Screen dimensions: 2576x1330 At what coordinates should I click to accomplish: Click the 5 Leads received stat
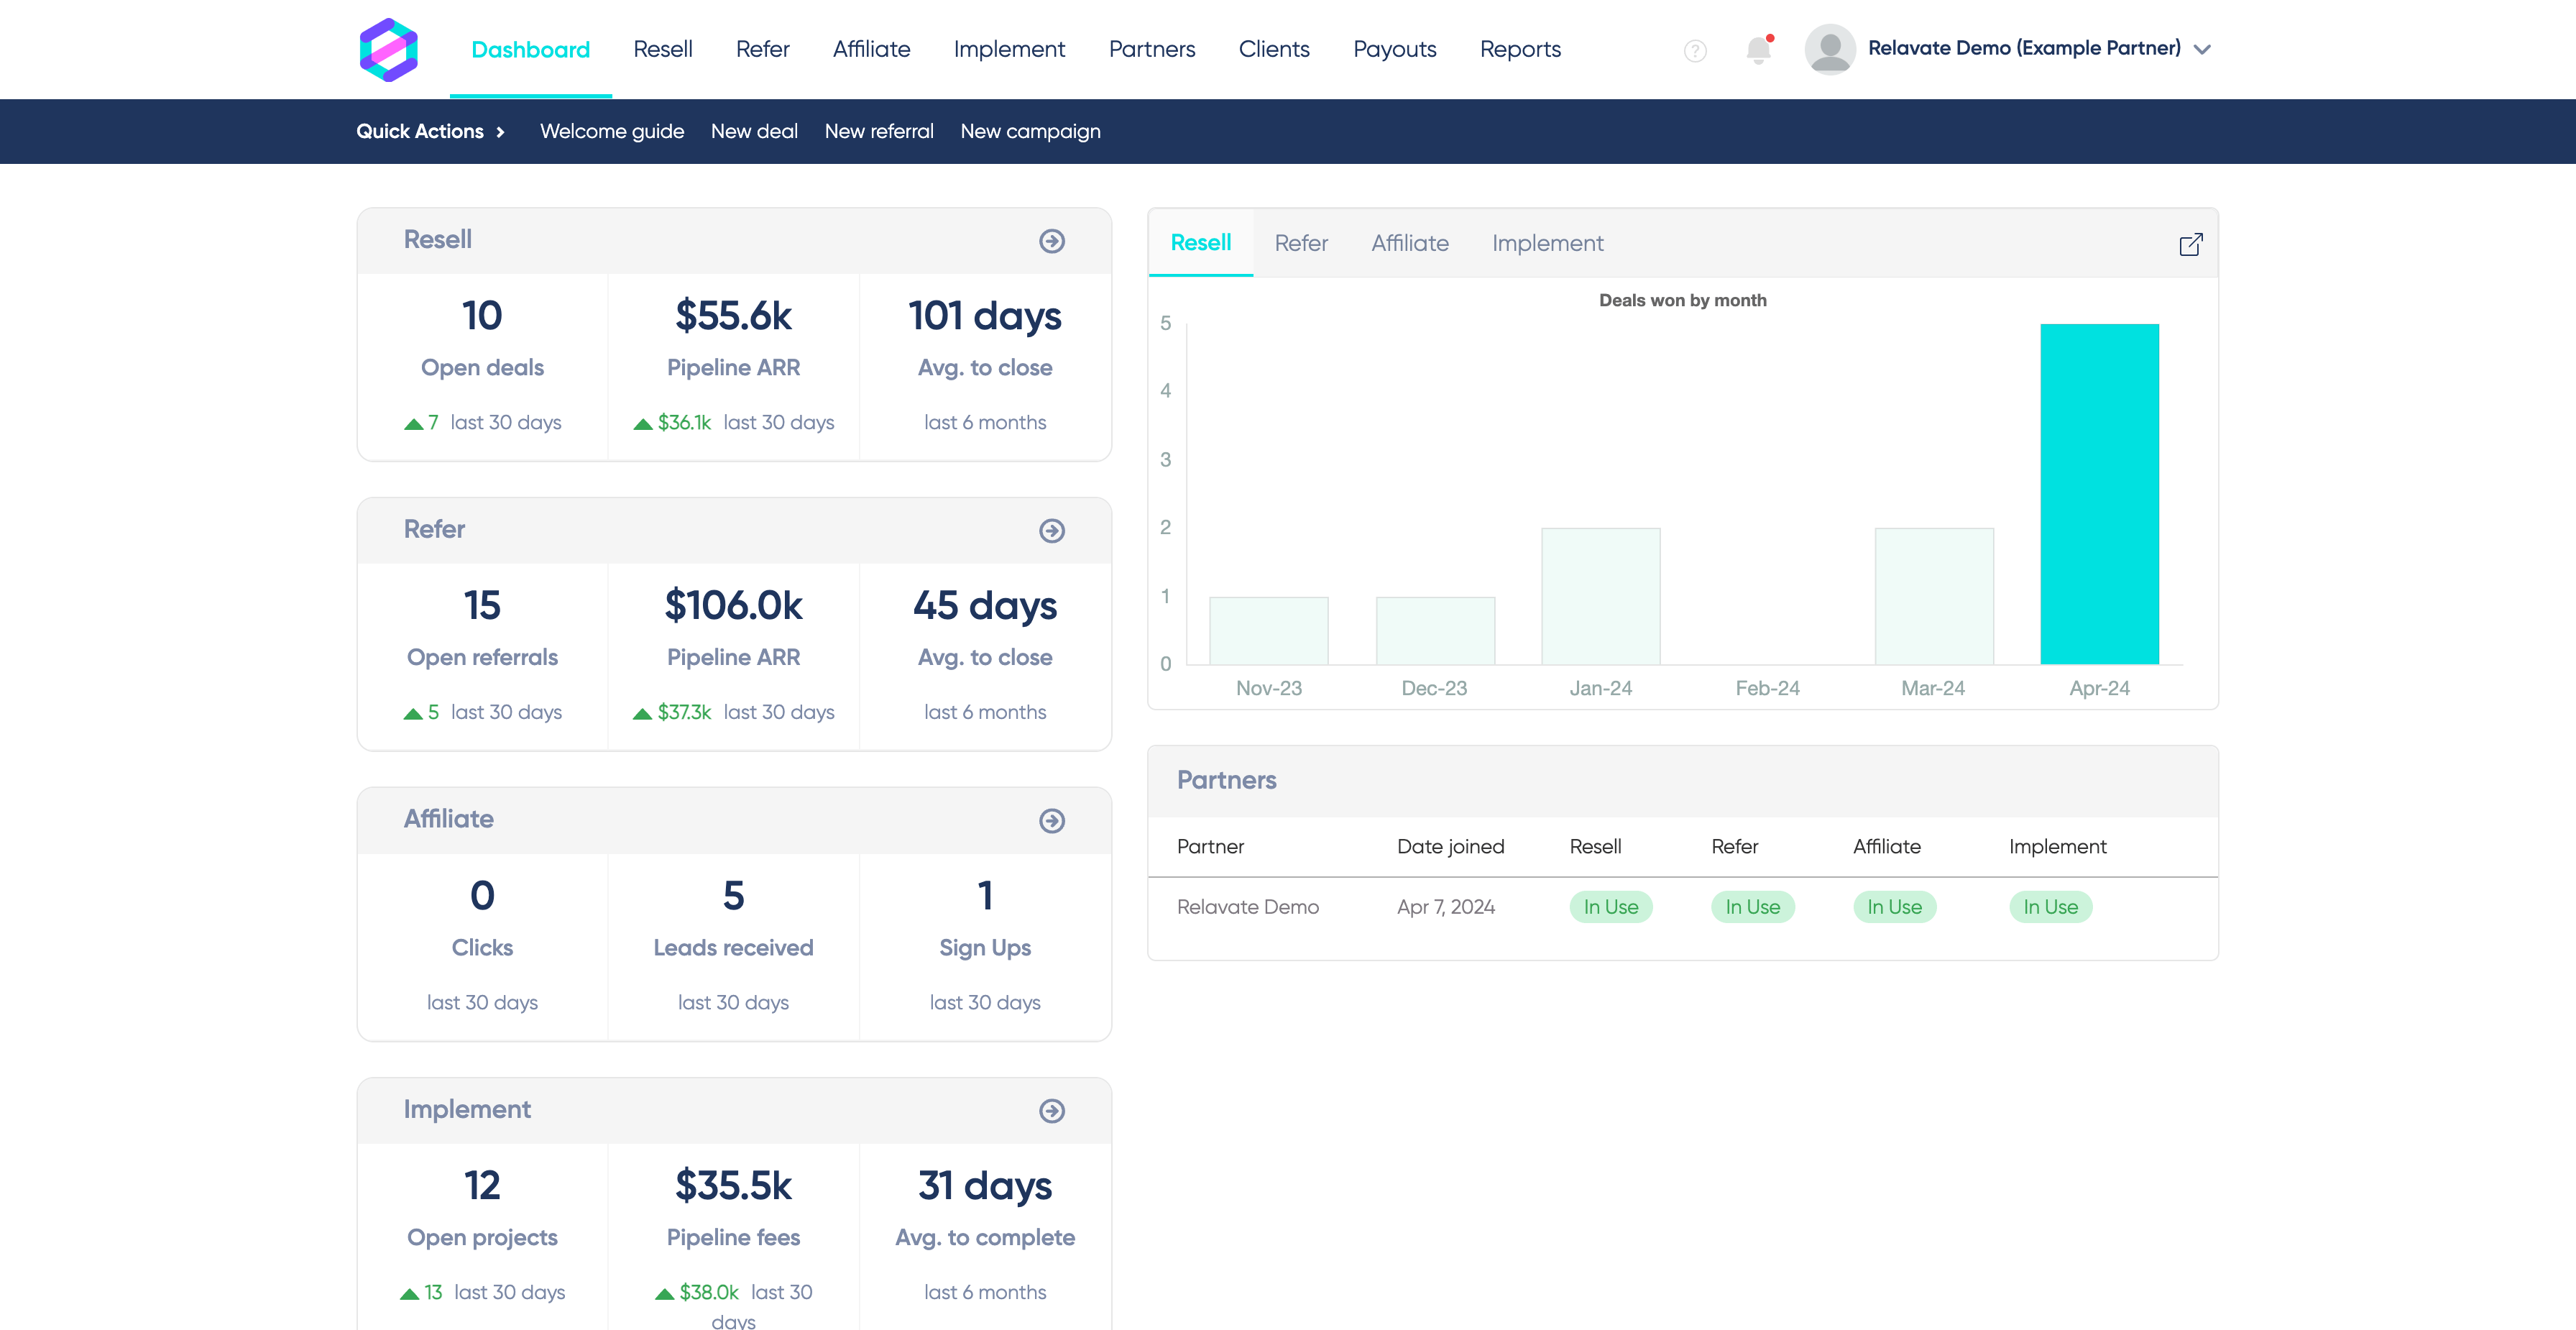point(733,920)
